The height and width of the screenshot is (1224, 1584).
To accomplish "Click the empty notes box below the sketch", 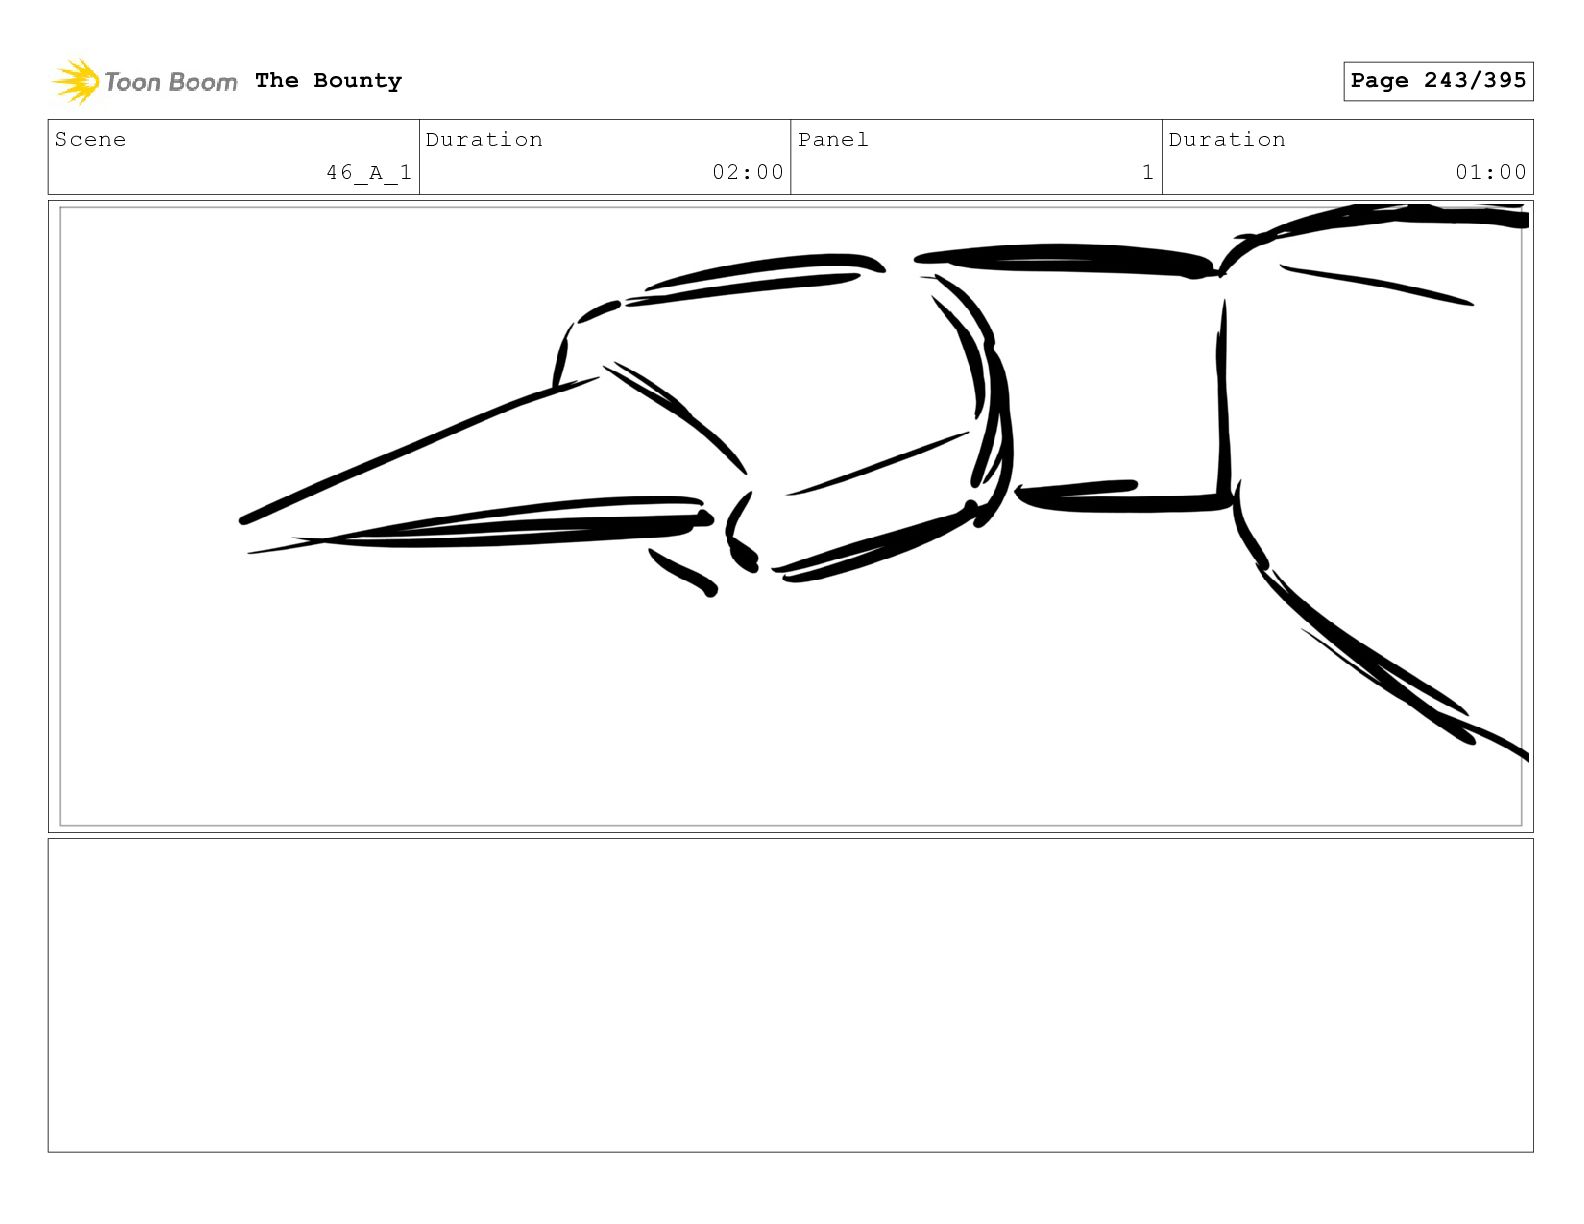I will 791,995.
